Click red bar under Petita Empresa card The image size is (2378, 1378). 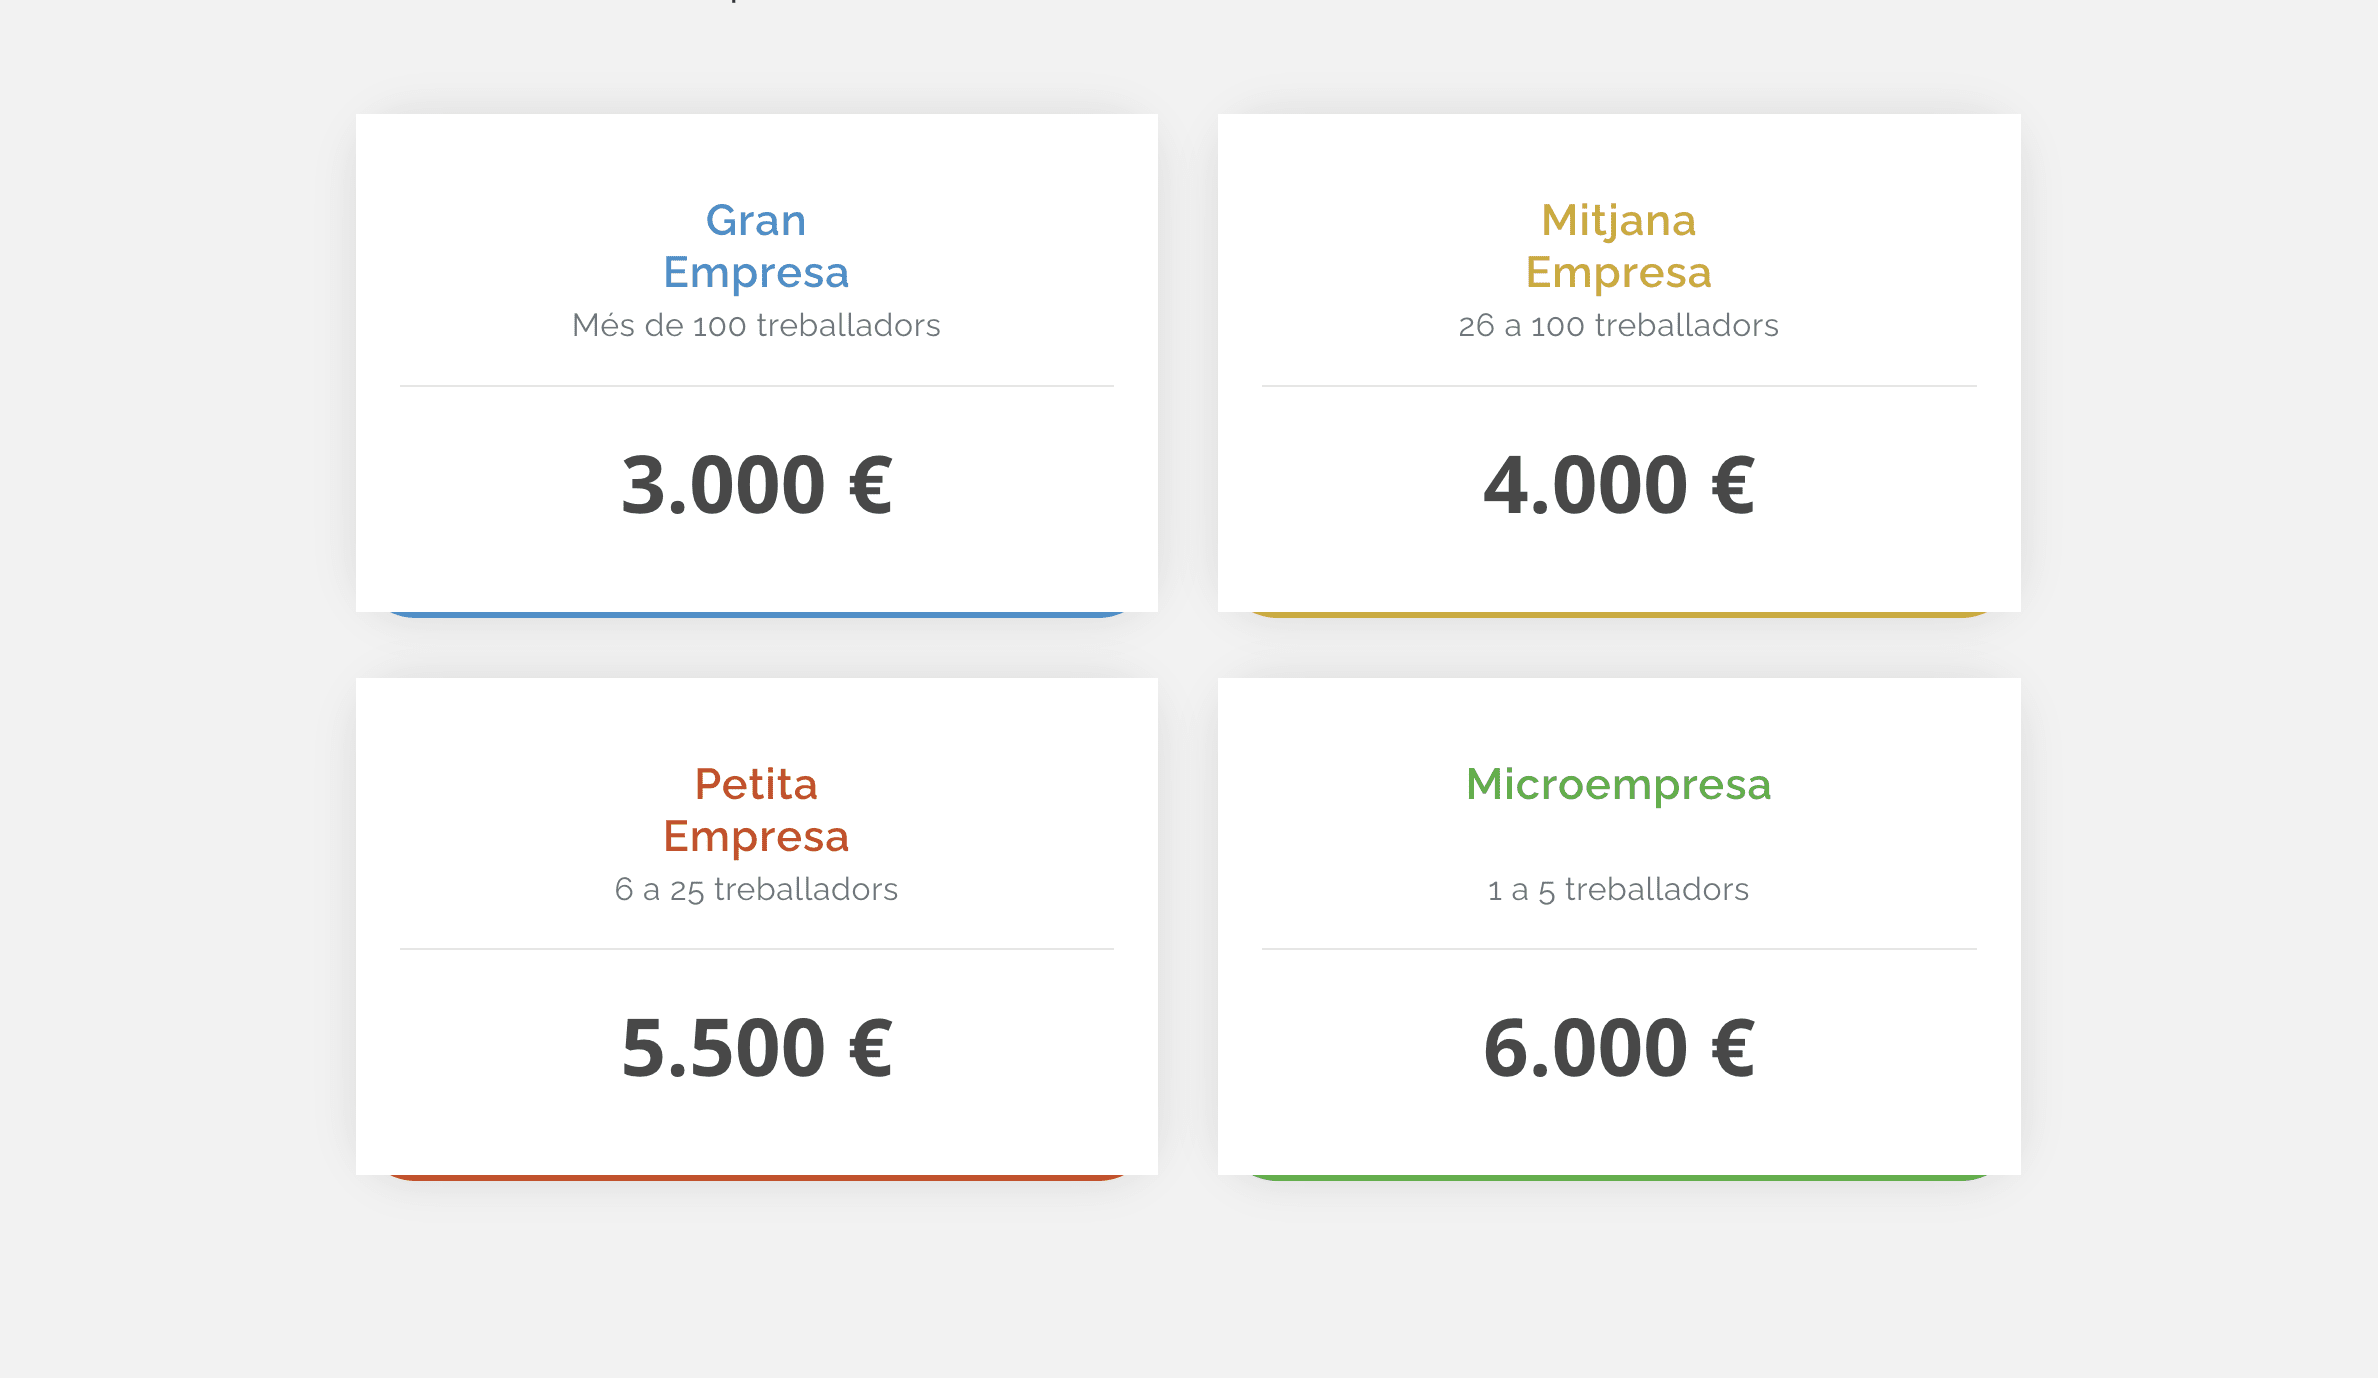pos(756,1177)
